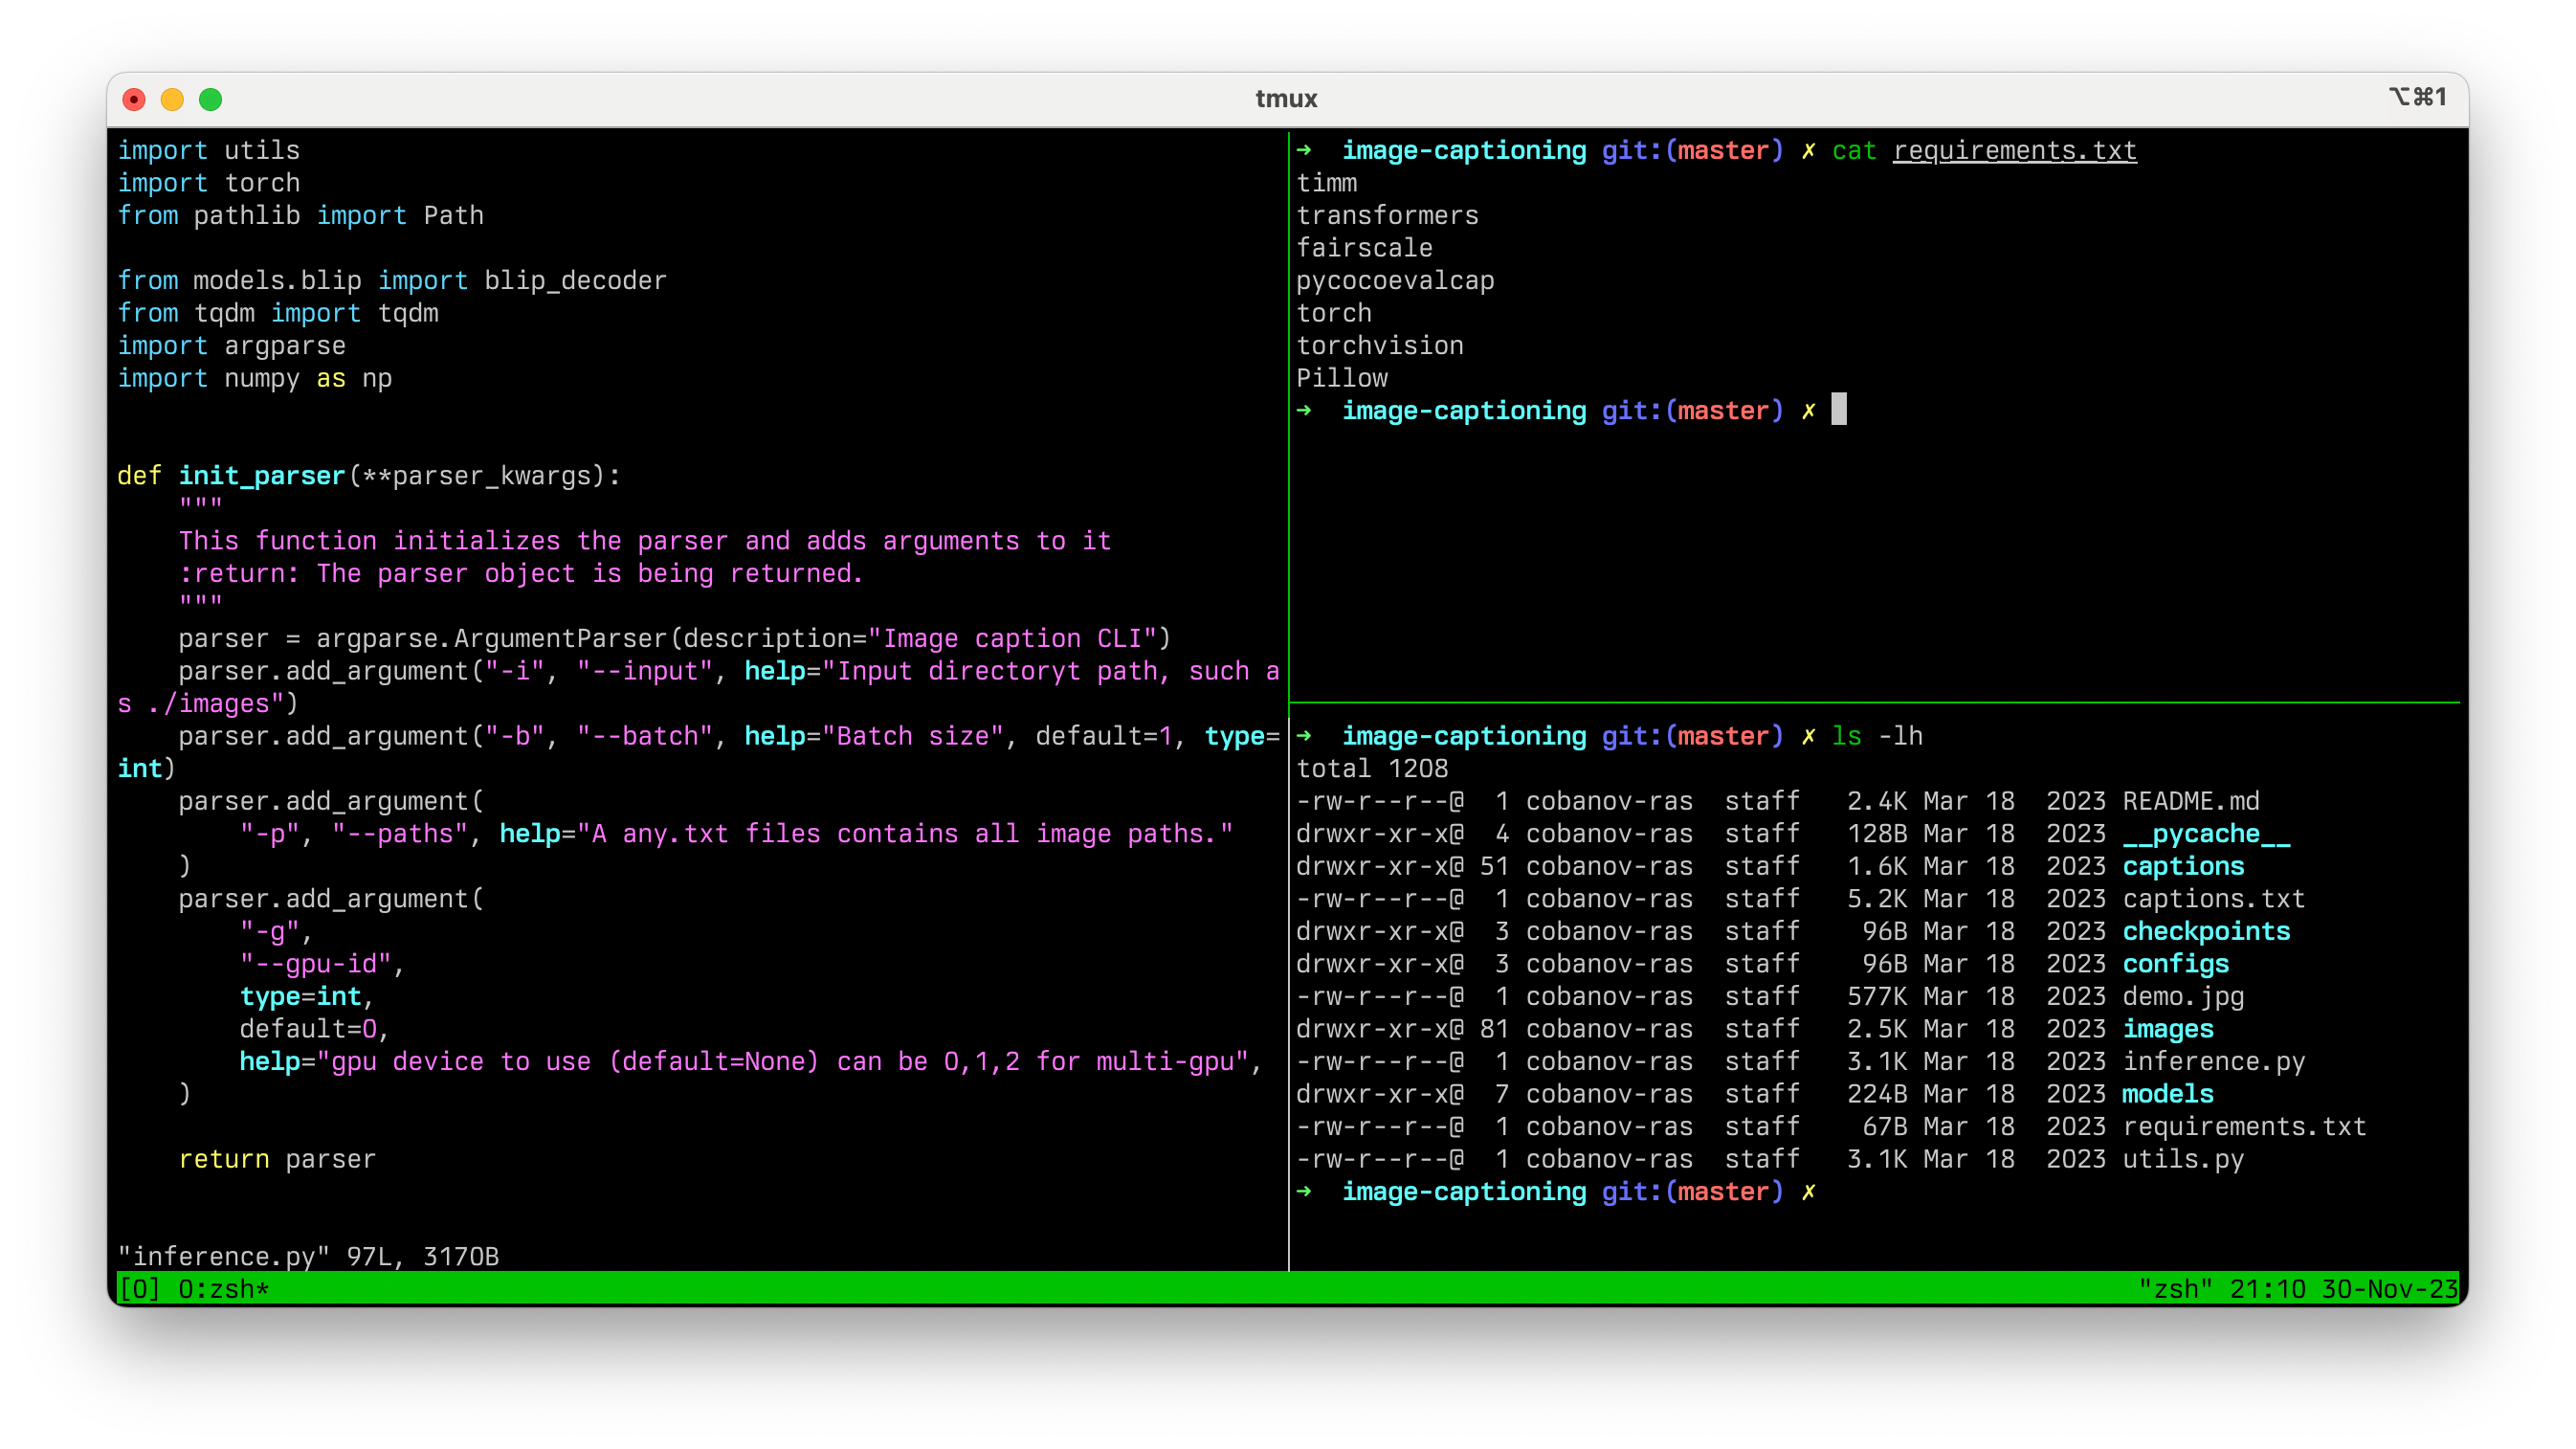Click the '"zsh"' pane title in status bar
This screenshot has width=2576, height=1449.
pos(2175,1290)
